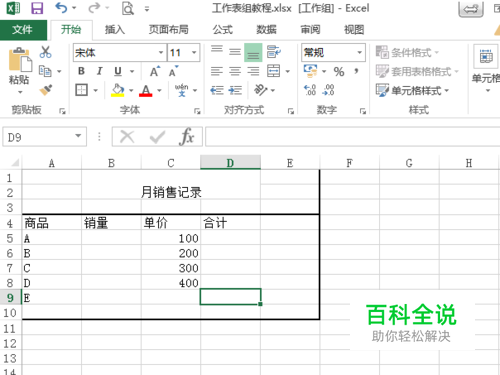Open the Name Box D9 dropdown
The image size is (500, 375).
[78, 136]
